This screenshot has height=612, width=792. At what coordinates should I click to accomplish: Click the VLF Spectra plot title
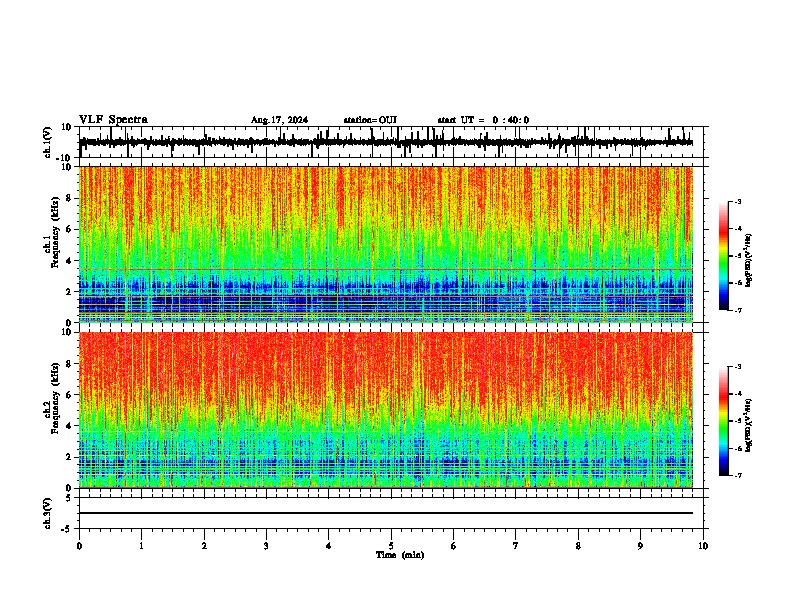click(113, 119)
